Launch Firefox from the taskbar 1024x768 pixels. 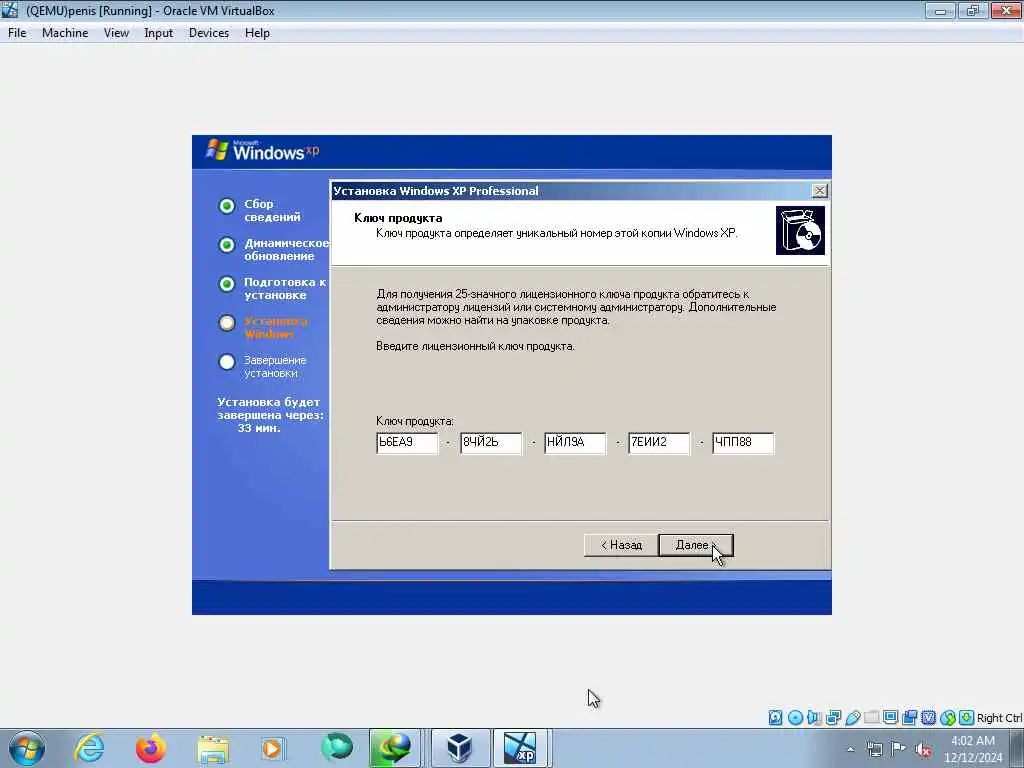click(x=151, y=748)
